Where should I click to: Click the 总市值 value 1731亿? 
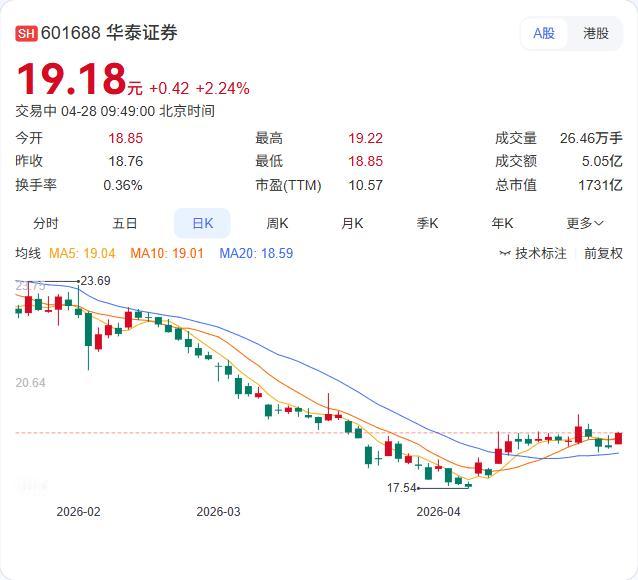pos(600,185)
